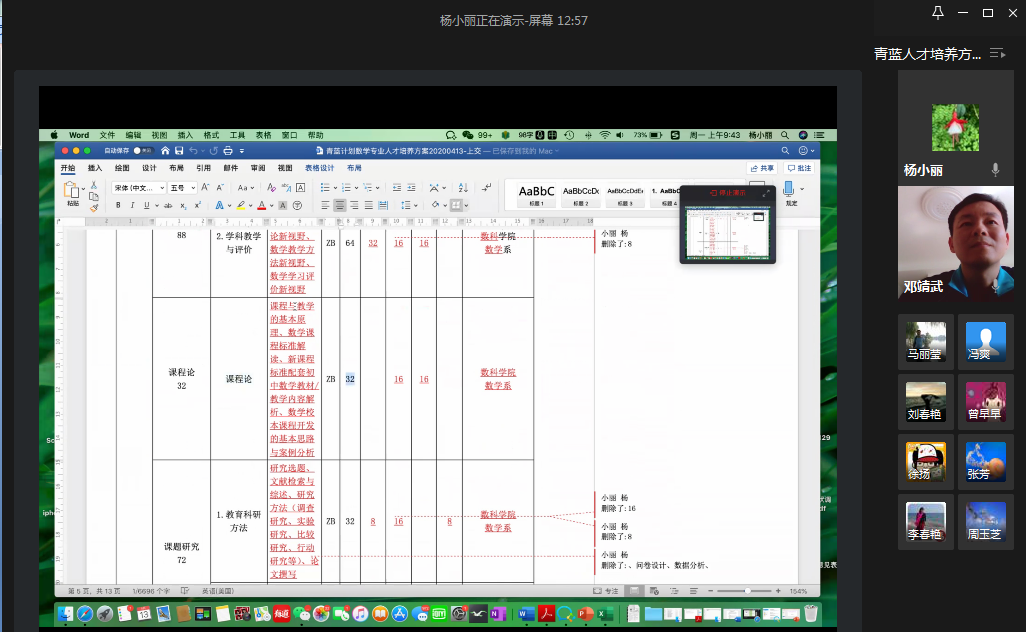
Task: Click the Clear Formatting icon
Action: tap(272, 188)
